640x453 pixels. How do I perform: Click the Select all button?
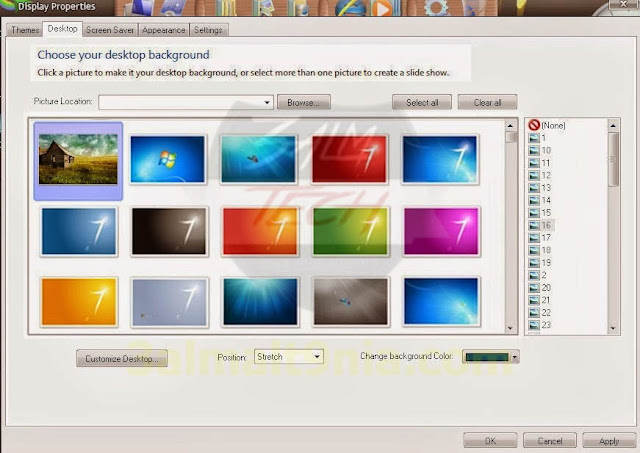[422, 102]
